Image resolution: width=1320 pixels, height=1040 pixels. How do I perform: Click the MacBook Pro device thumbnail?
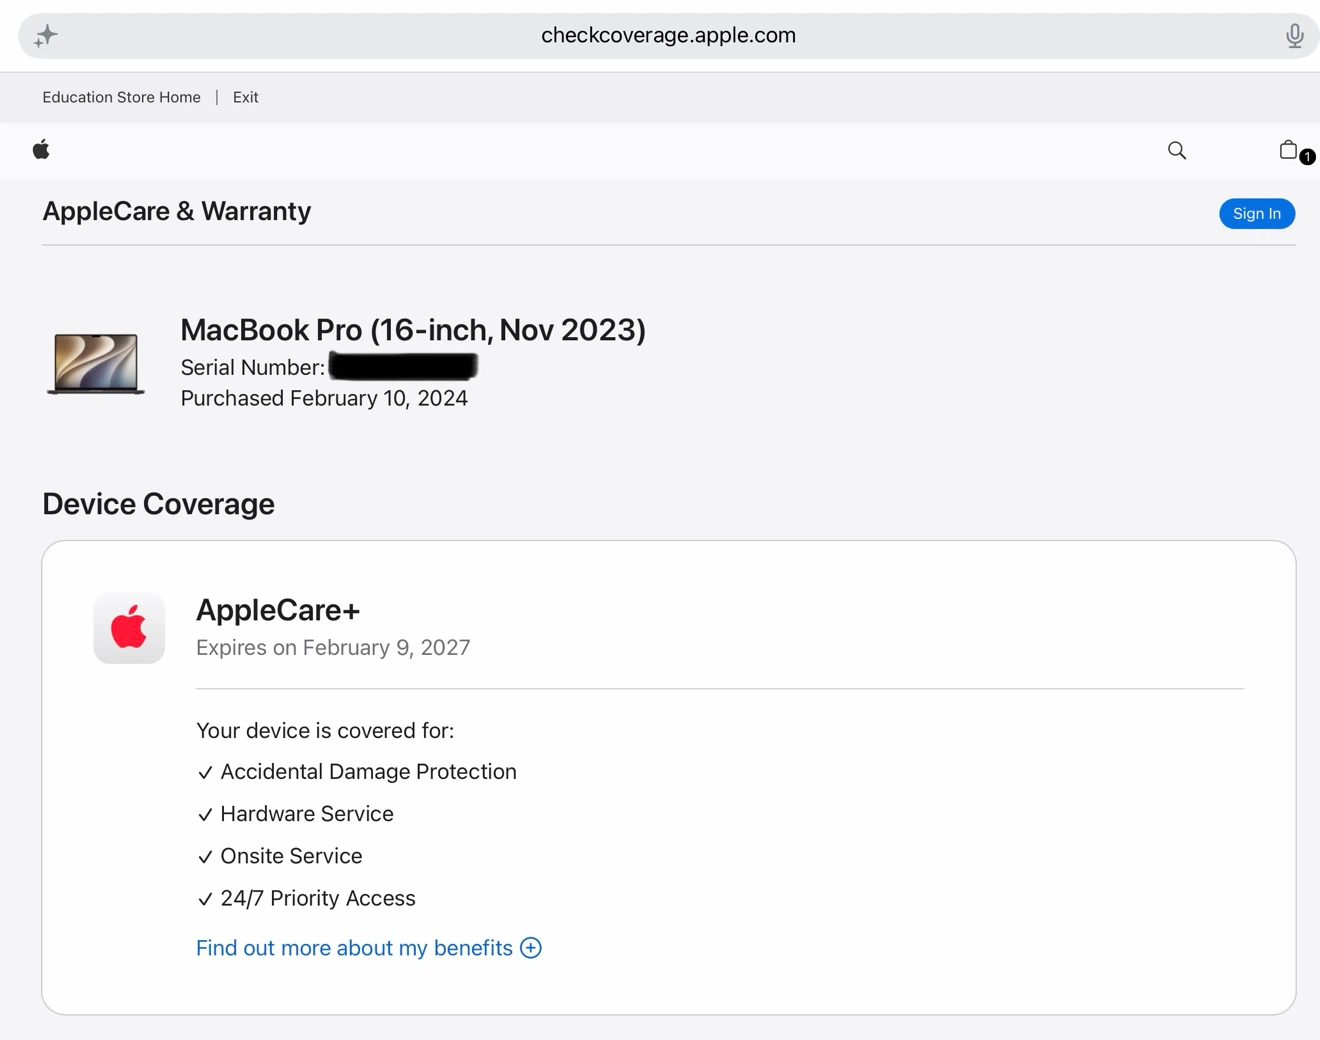coord(96,364)
